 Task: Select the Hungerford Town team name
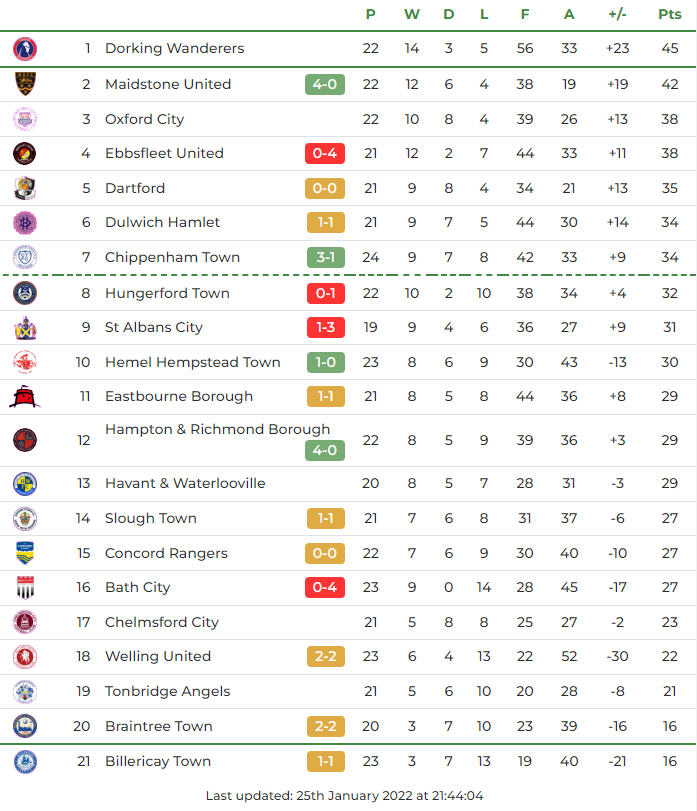pyautogui.click(x=167, y=293)
